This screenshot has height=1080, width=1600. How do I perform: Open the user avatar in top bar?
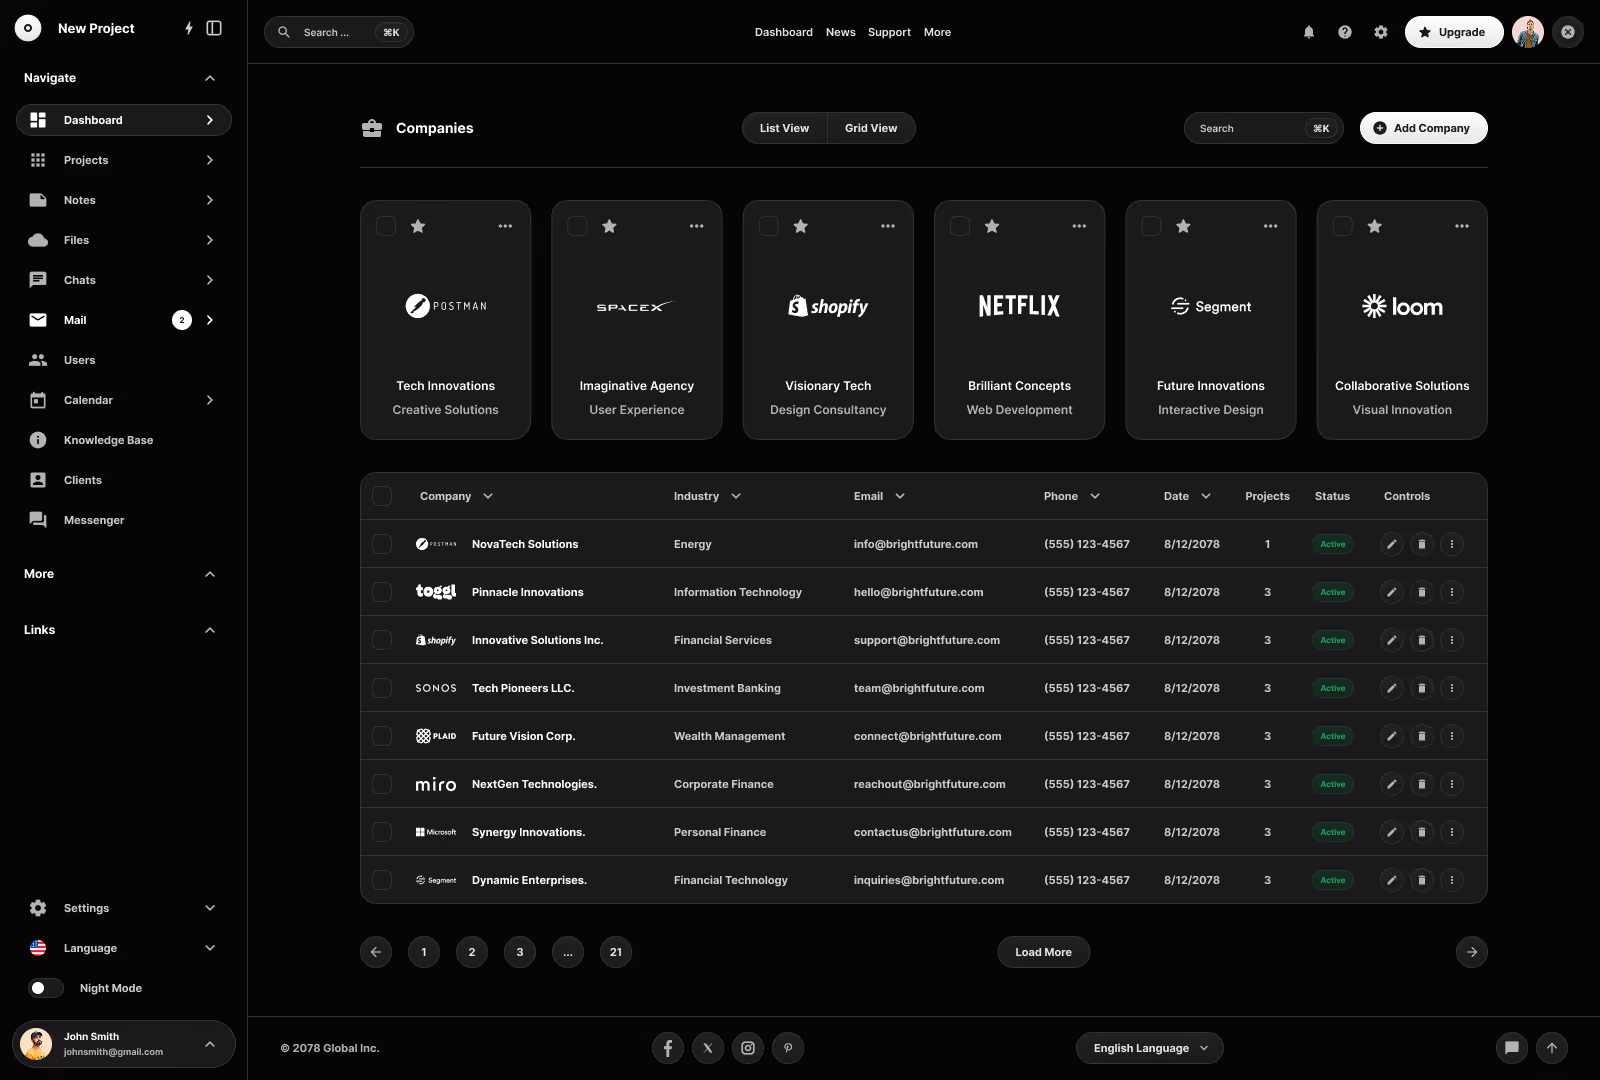tap(1528, 32)
